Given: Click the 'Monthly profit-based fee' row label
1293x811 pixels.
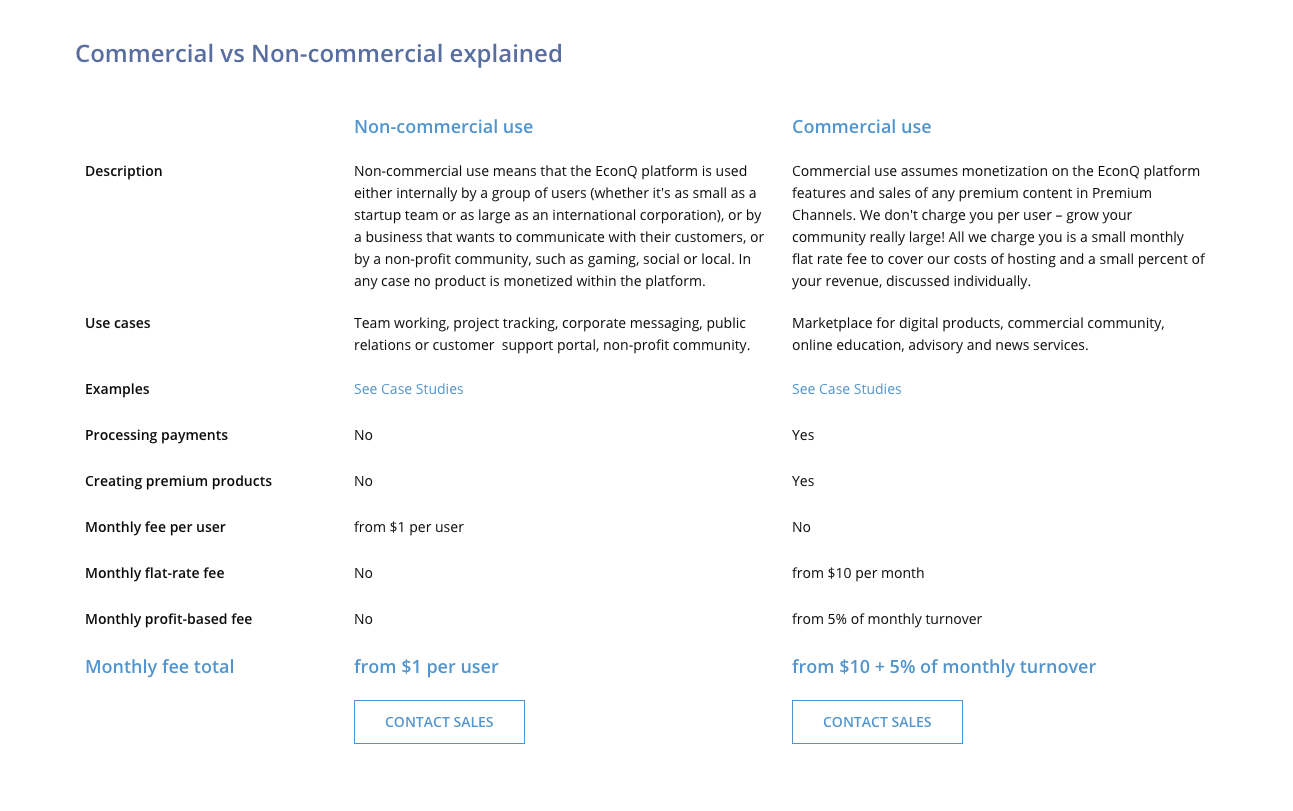Looking at the screenshot, I should coord(168,619).
